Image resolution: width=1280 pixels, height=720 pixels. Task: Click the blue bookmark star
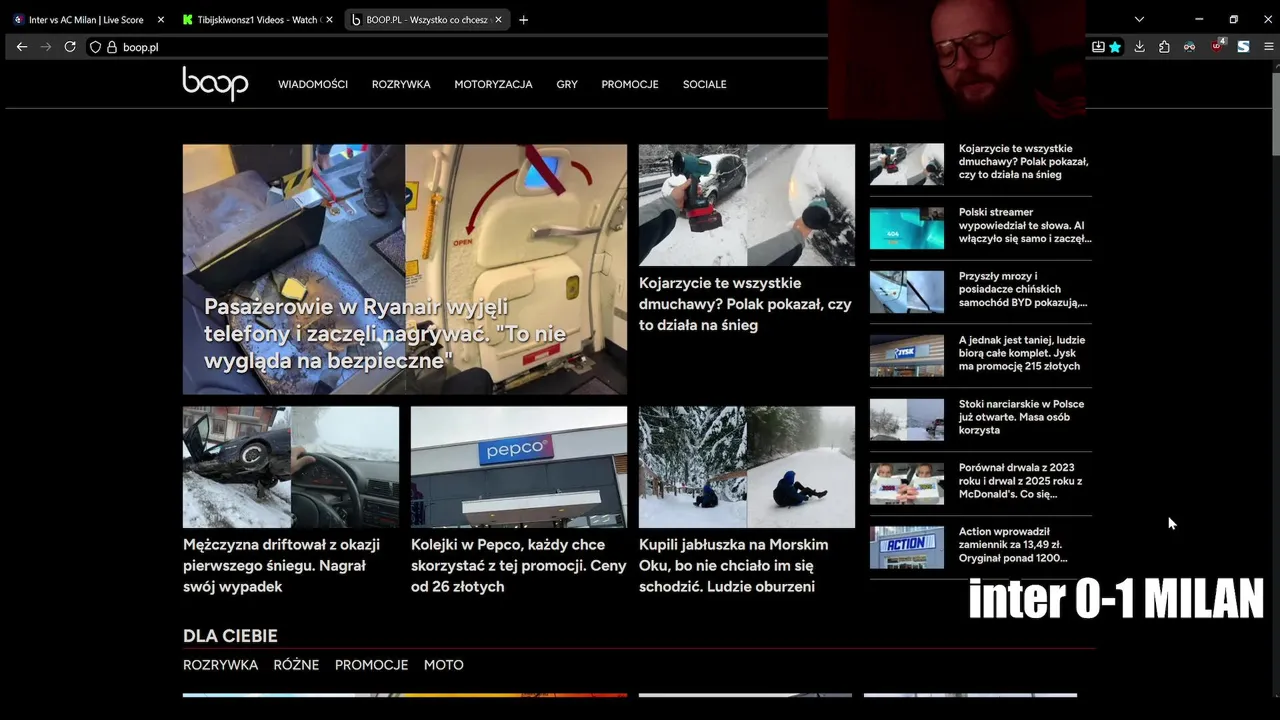coord(1115,47)
